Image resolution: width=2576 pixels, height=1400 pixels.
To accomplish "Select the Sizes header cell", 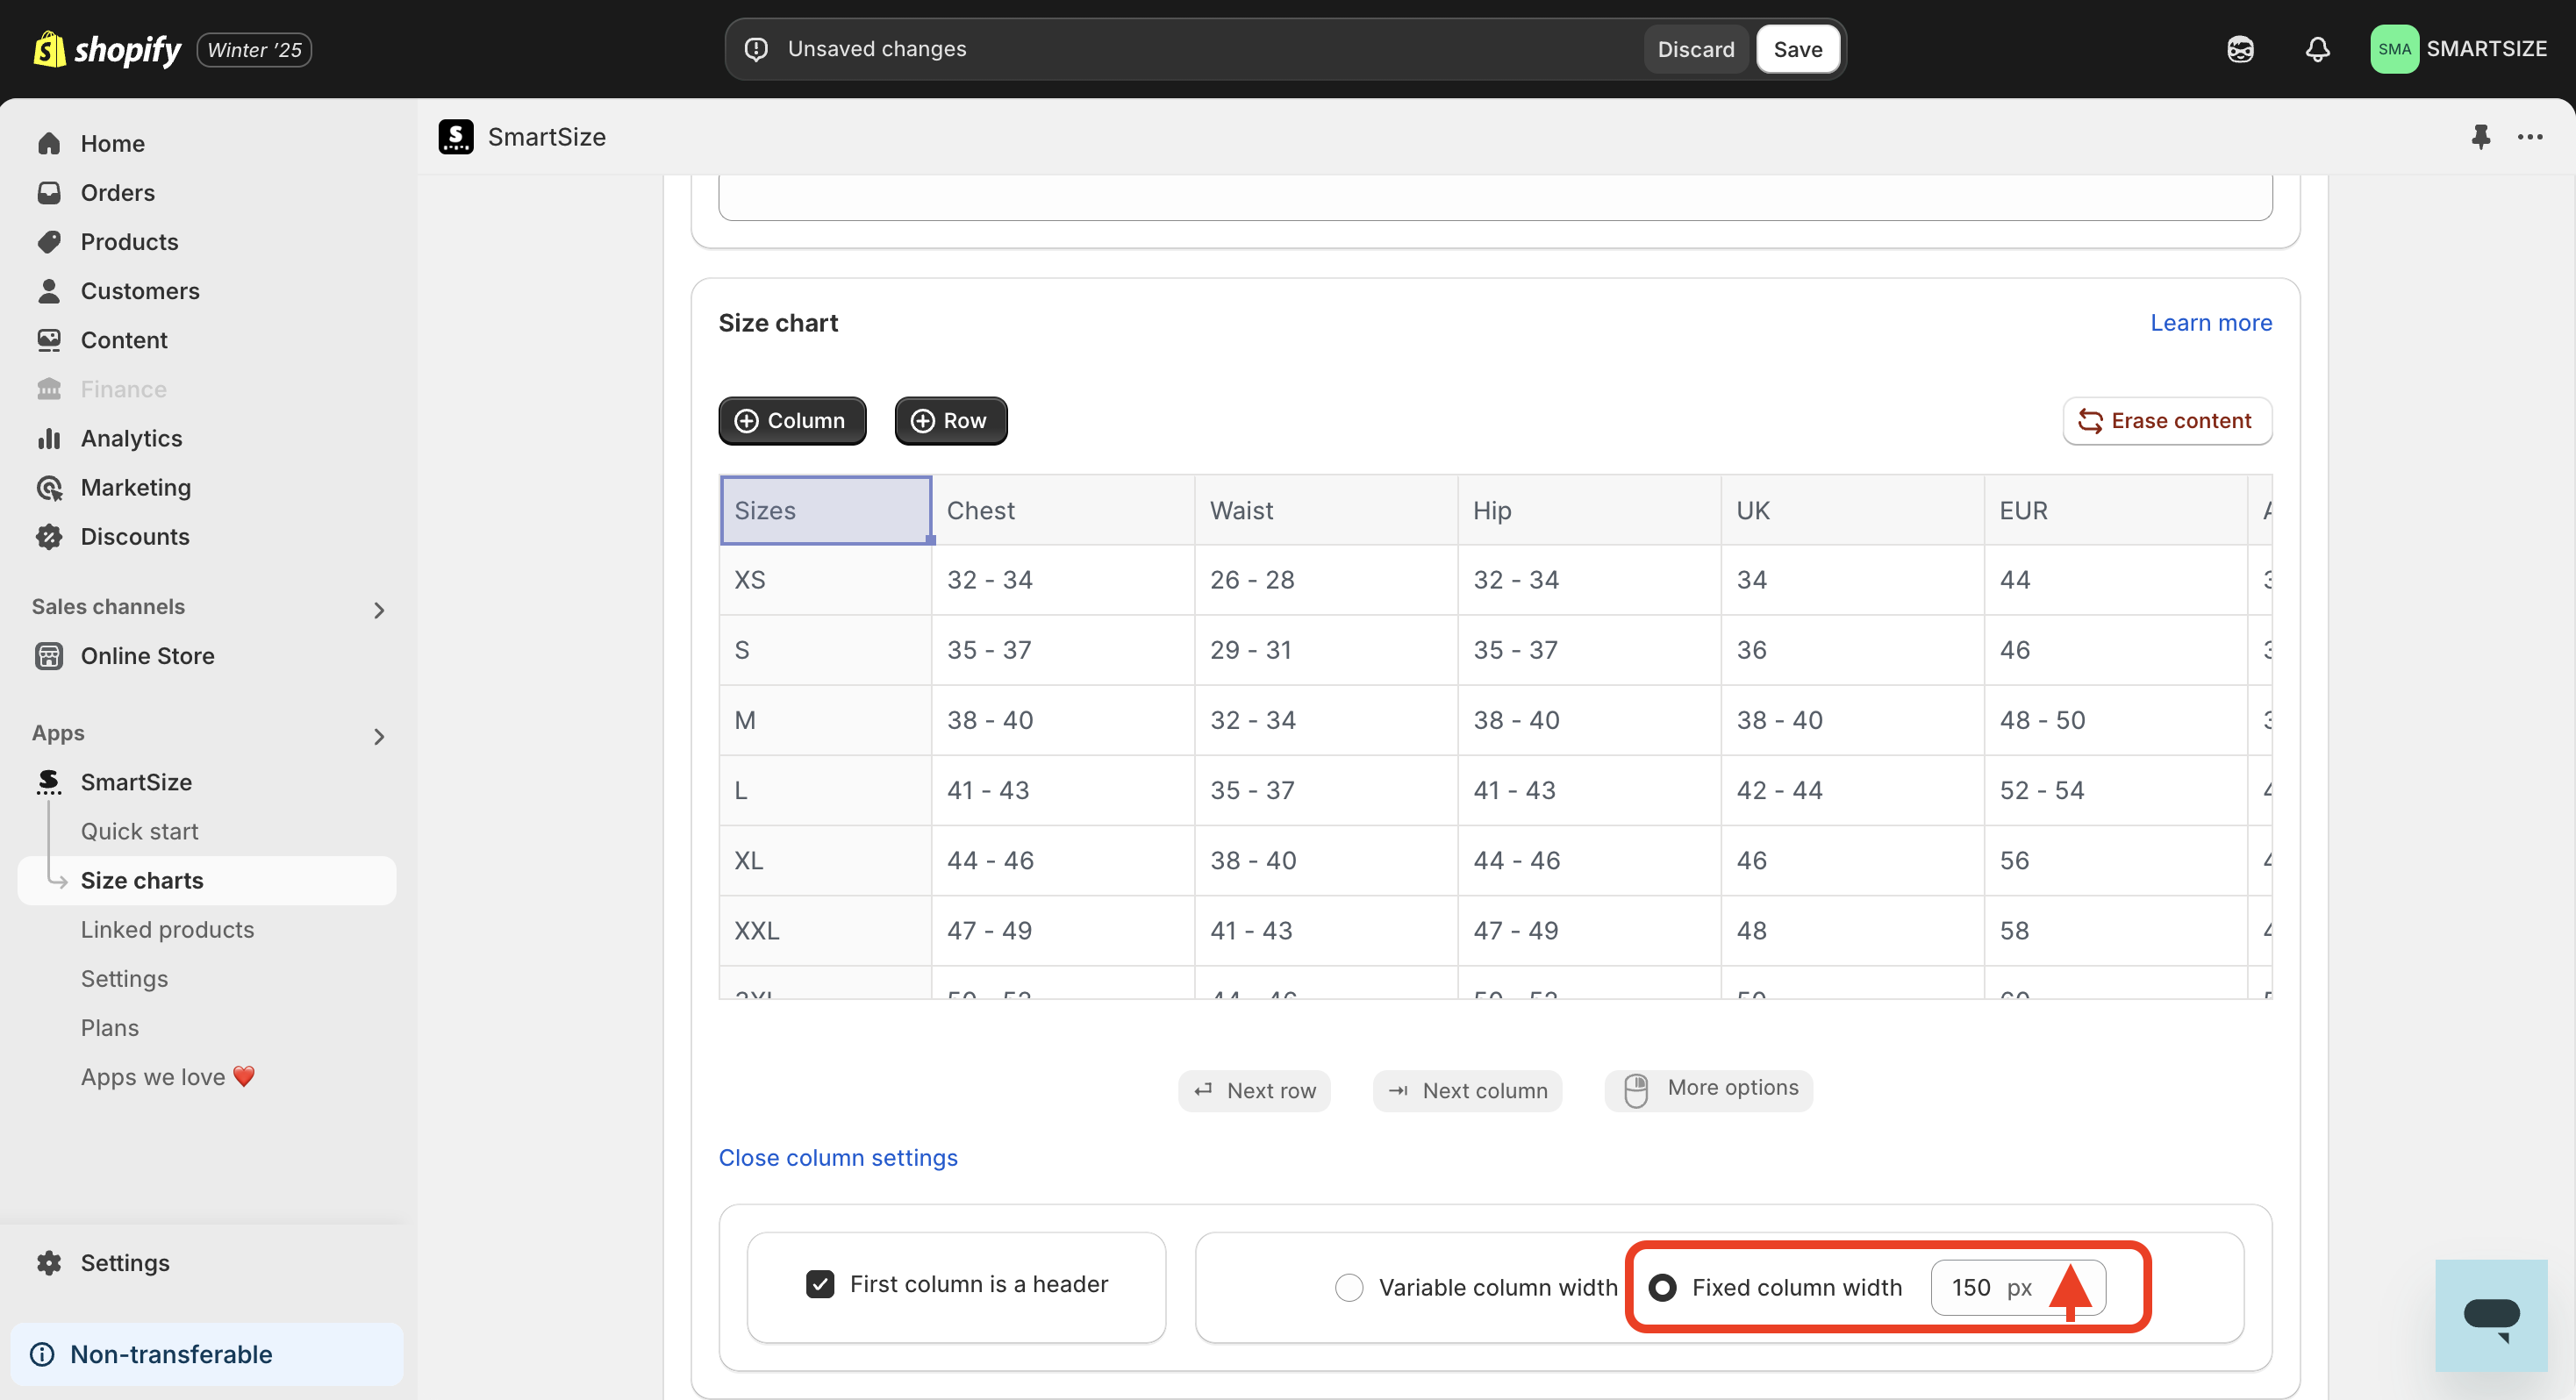I will point(826,510).
